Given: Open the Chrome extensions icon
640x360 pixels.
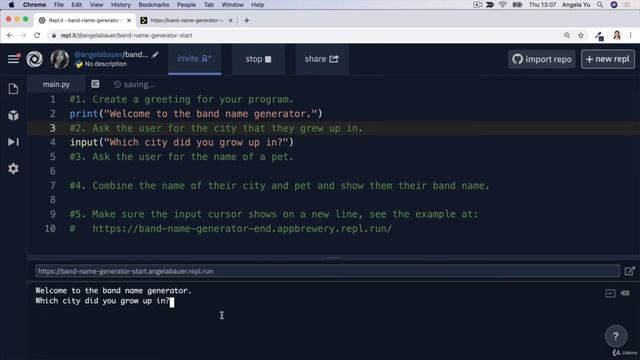Looking at the screenshot, I should point(599,36).
